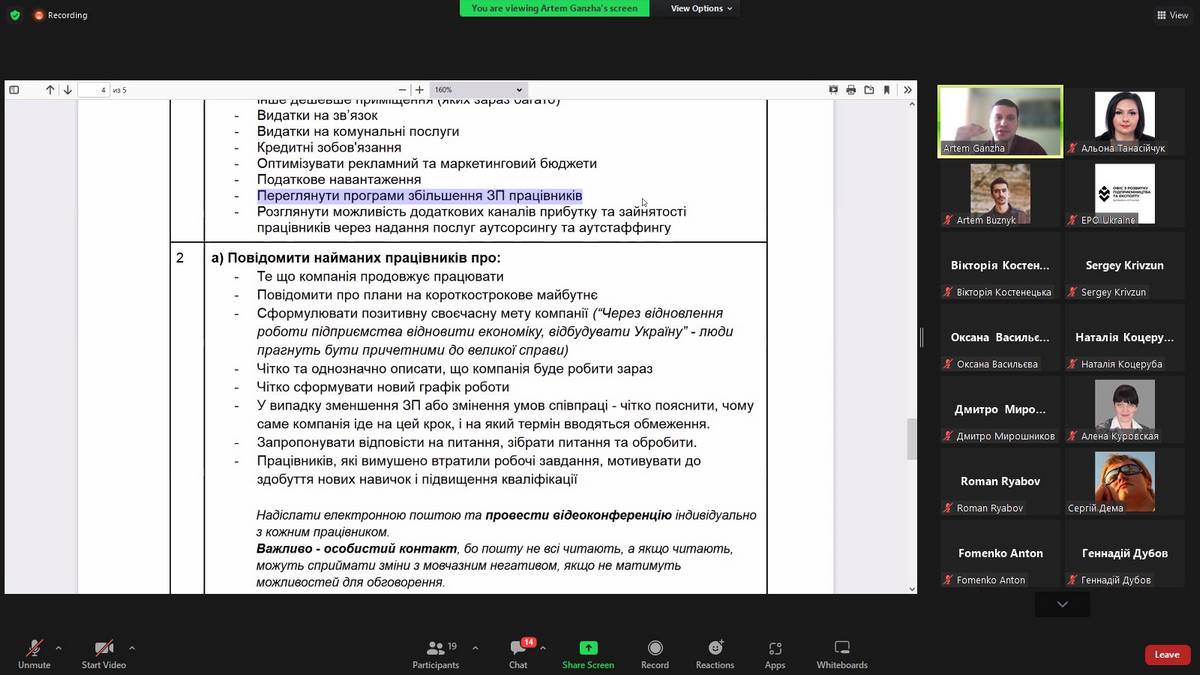Open the View Options menu

[x=701, y=8]
